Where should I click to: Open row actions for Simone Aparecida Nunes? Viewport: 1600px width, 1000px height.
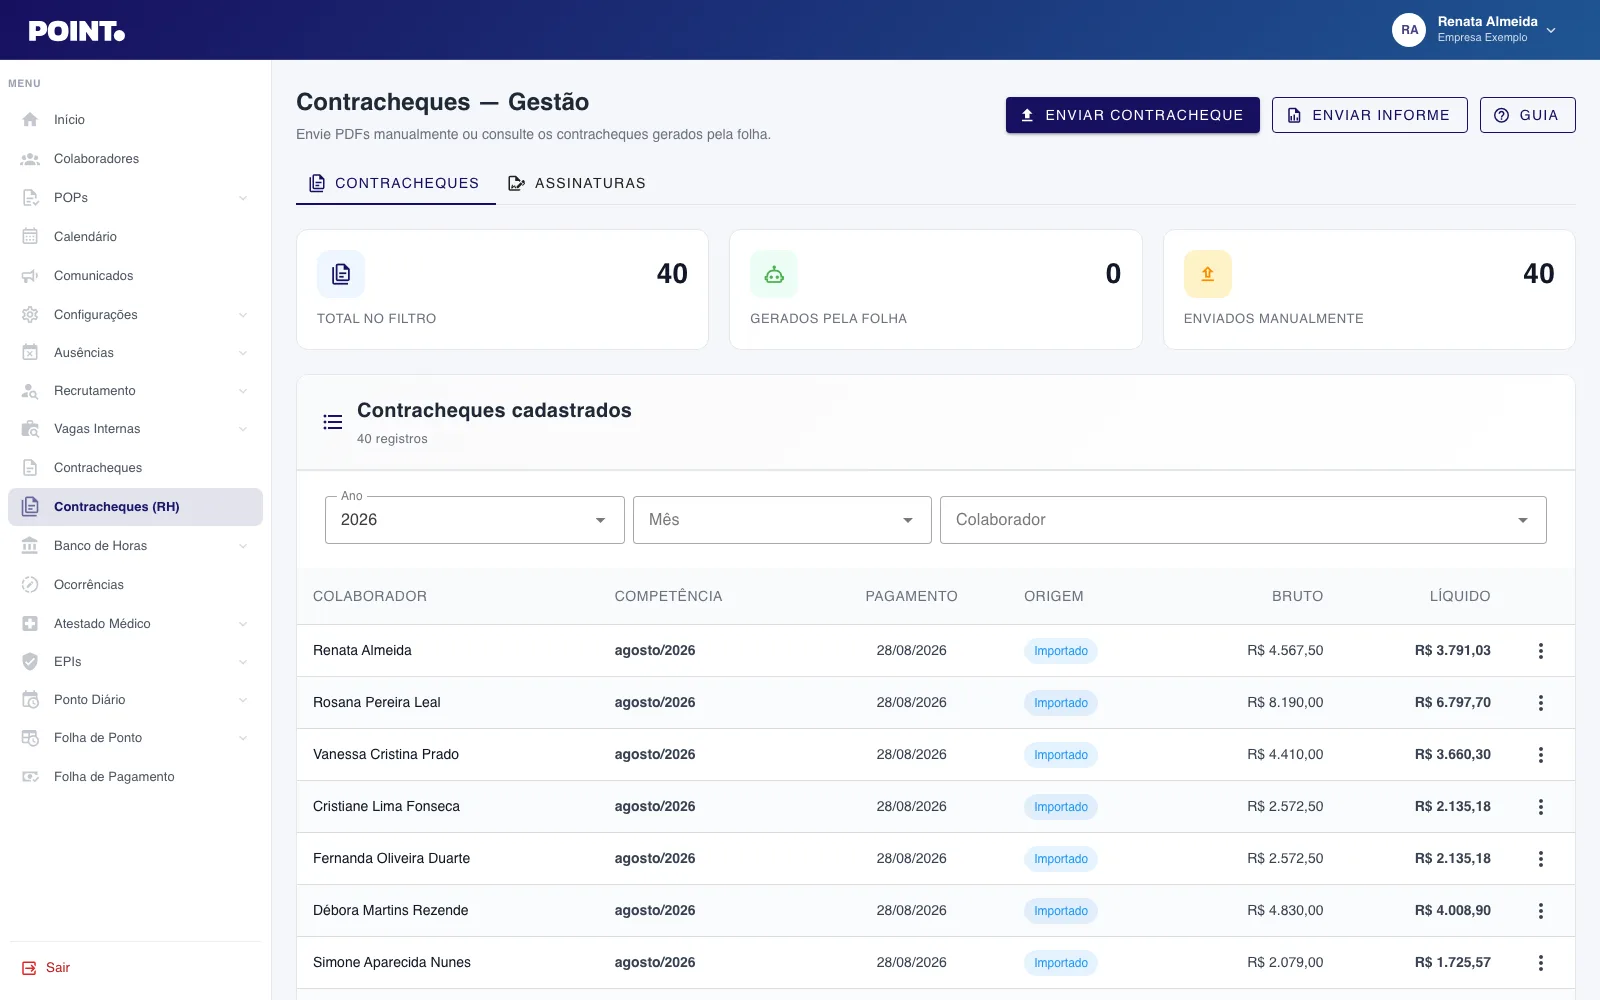1540,963
